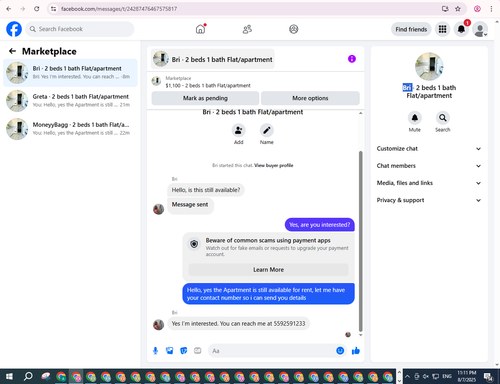
Task: Click message with phone number 5592591233
Action: click(238, 323)
